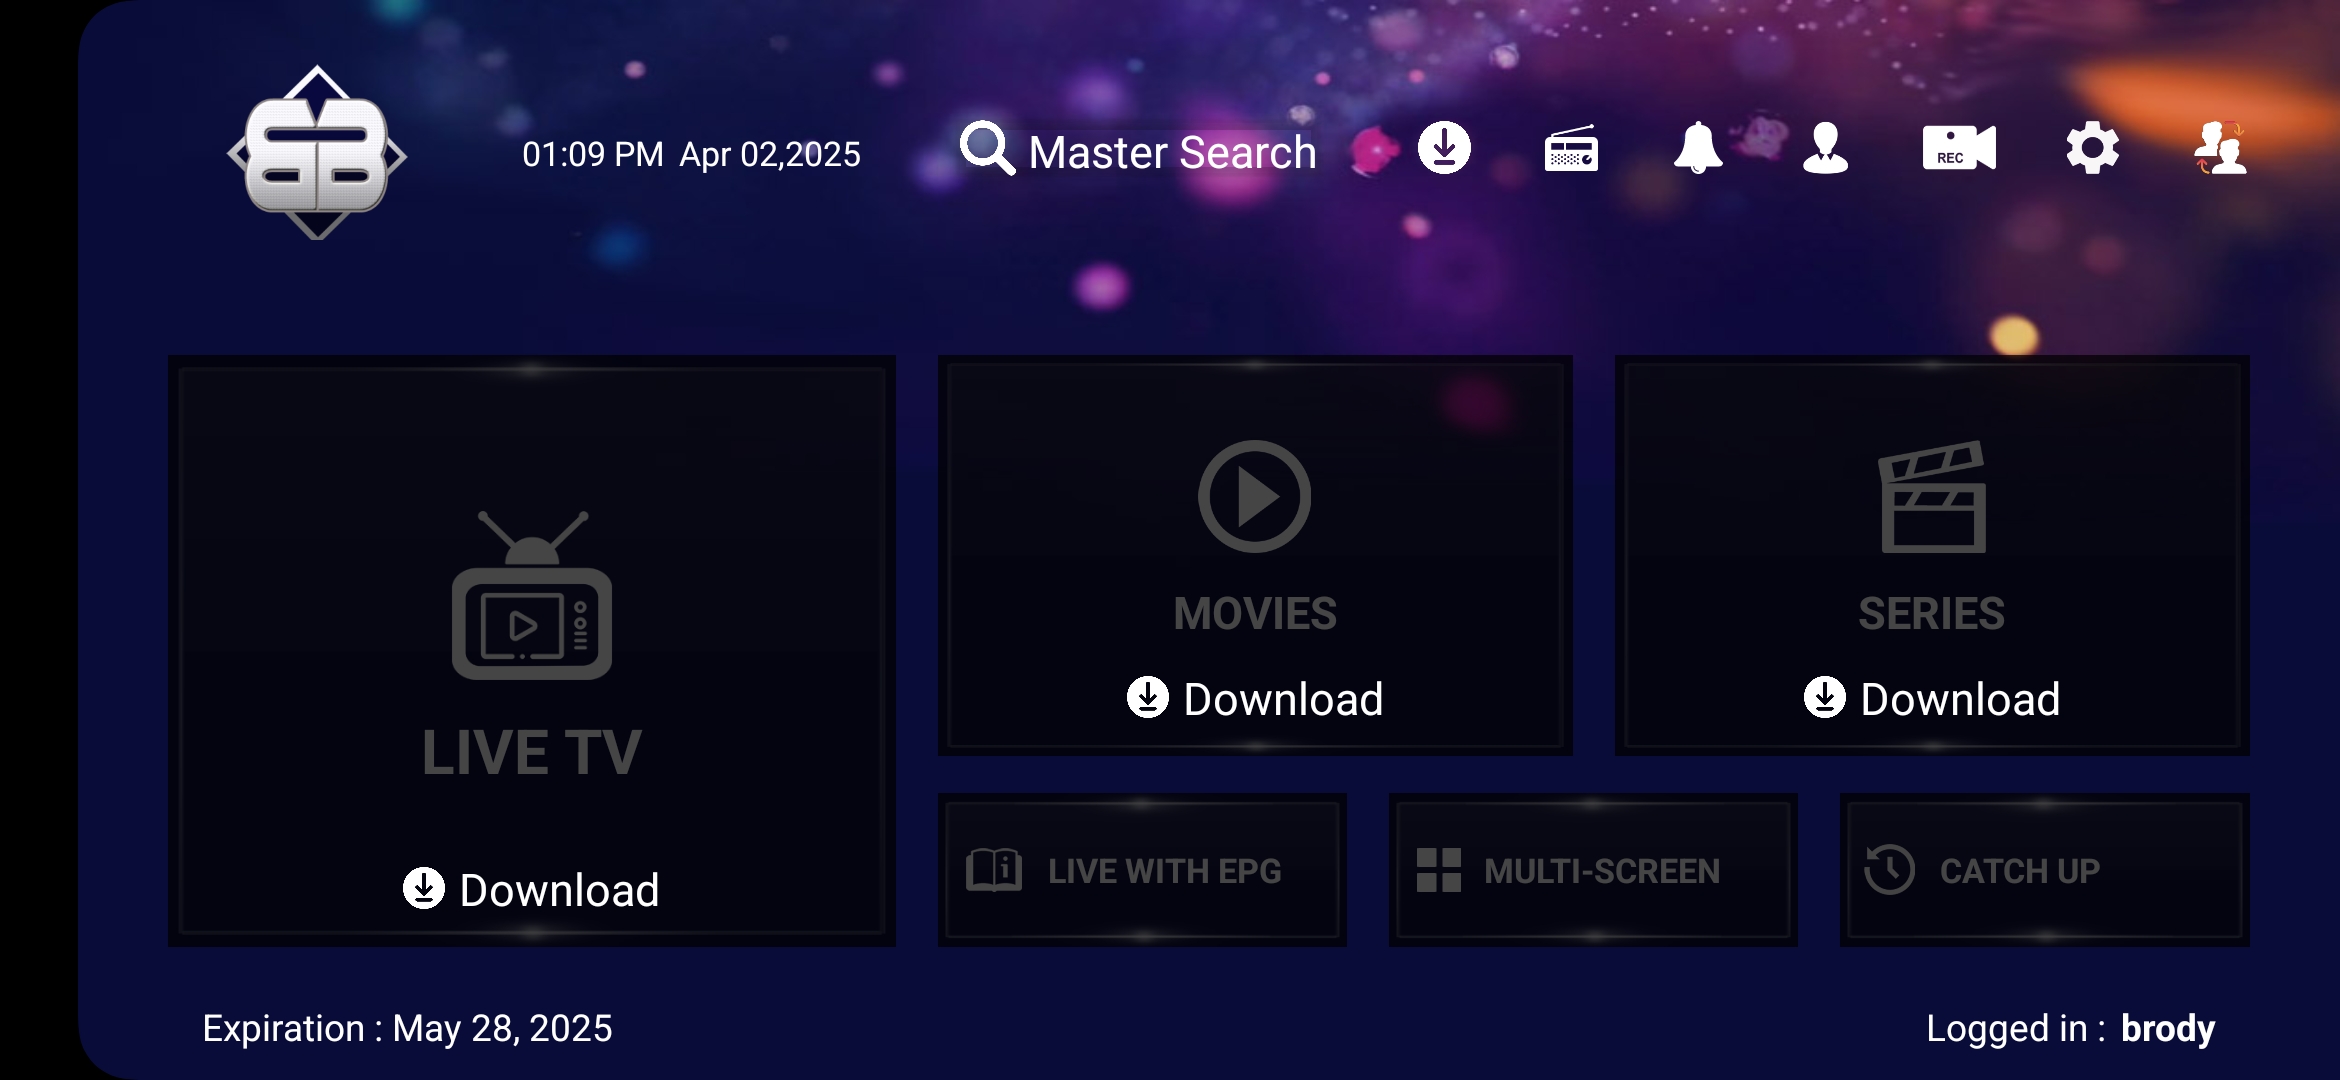Open the REC recordings icon
The height and width of the screenshot is (1080, 2340).
(1958, 149)
